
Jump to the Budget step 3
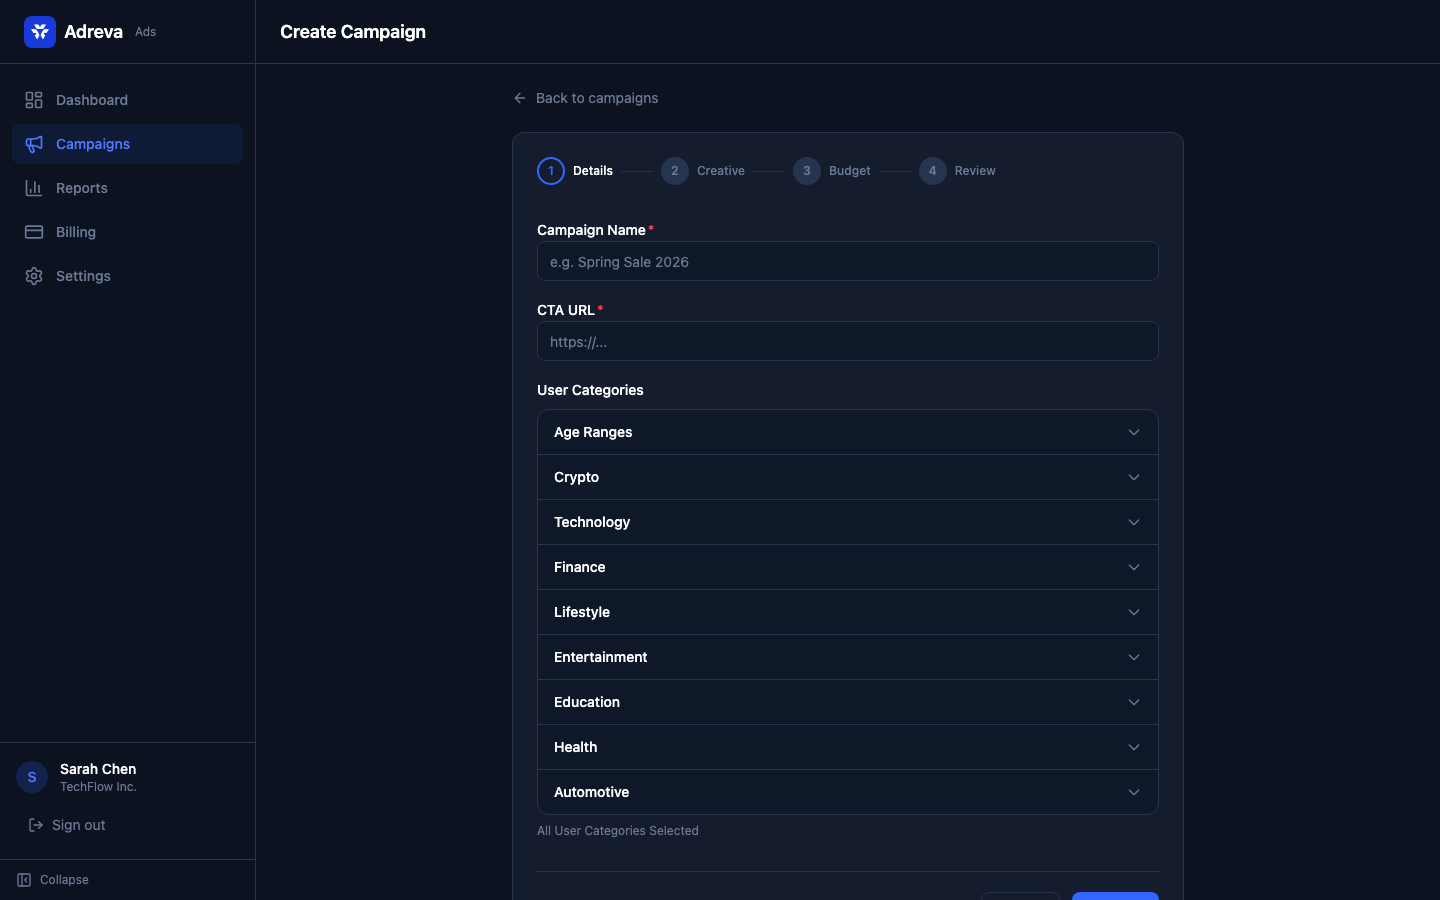[x=807, y=171]
